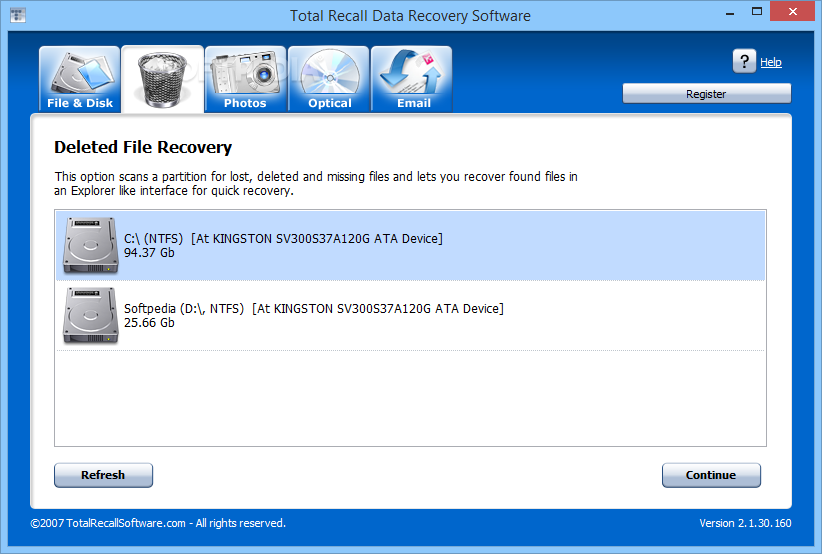Switch to the Photos recovery tab
Viewport: 822px width, 554px height.
pos(245,79)
